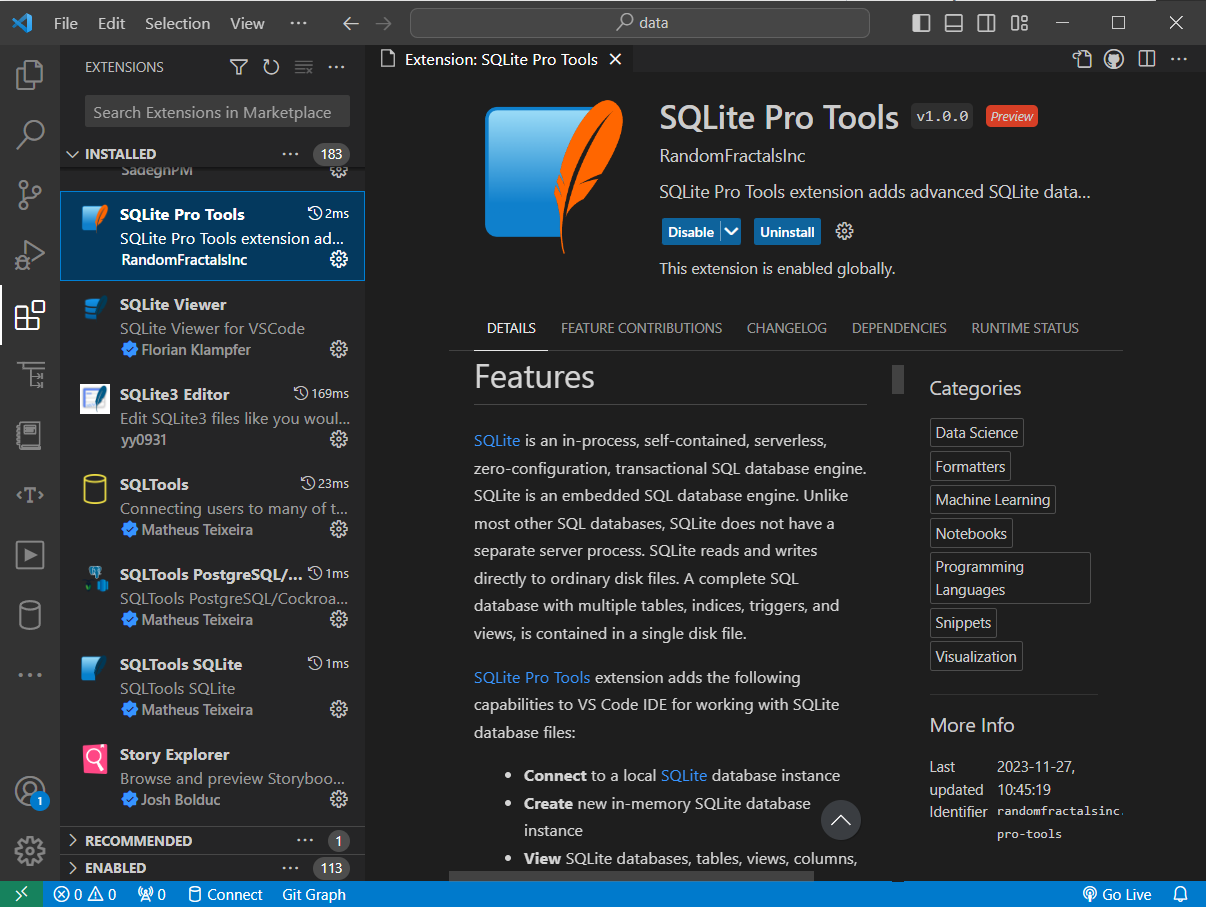1206x907 pixels.
Task: Show additional views via activity bar ellipsis
Action: pos(30,675)
